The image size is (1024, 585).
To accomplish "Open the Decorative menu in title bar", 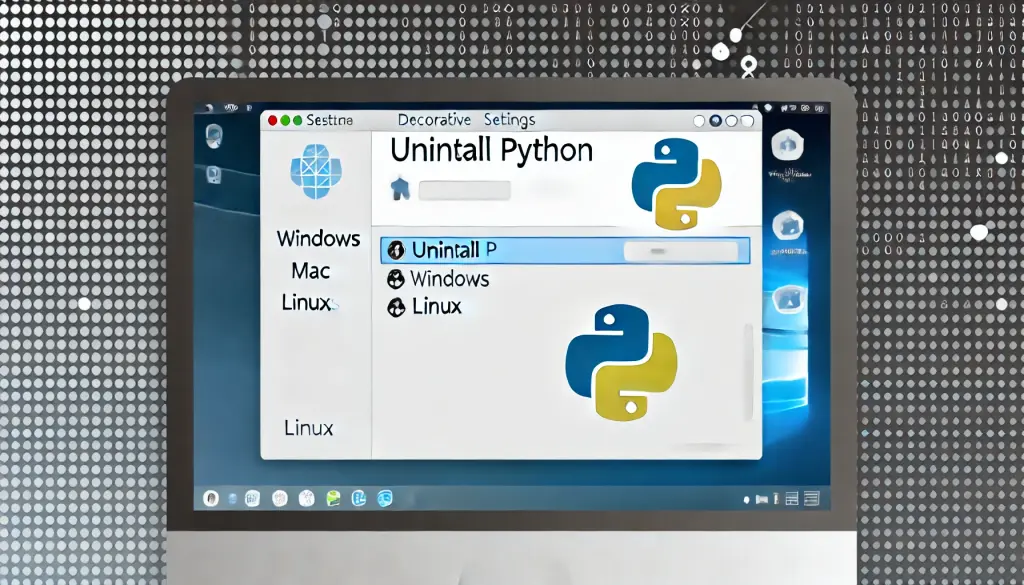I will tap(434, 120).
